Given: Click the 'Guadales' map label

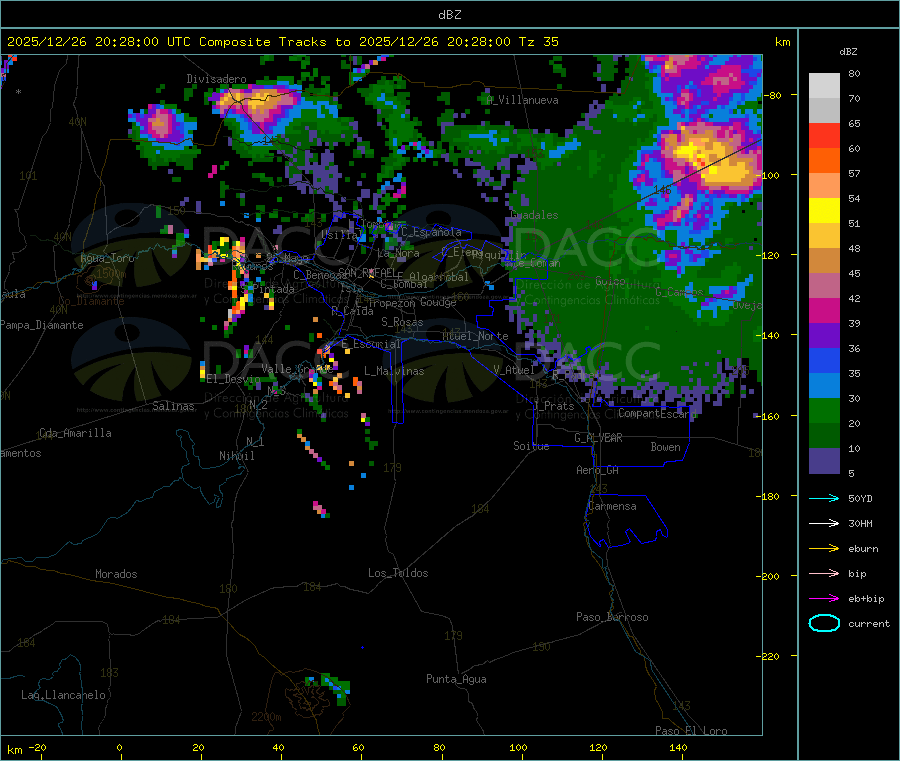Looking at the screenshot, I should [534, 215].
